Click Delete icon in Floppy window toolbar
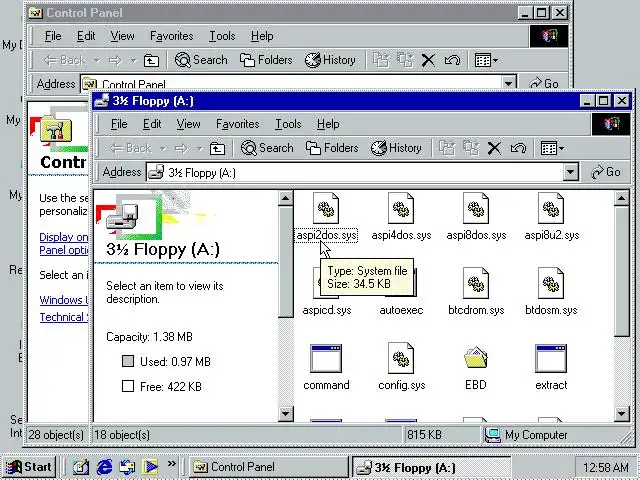The image size is (640, 480). tap(494, 148)
